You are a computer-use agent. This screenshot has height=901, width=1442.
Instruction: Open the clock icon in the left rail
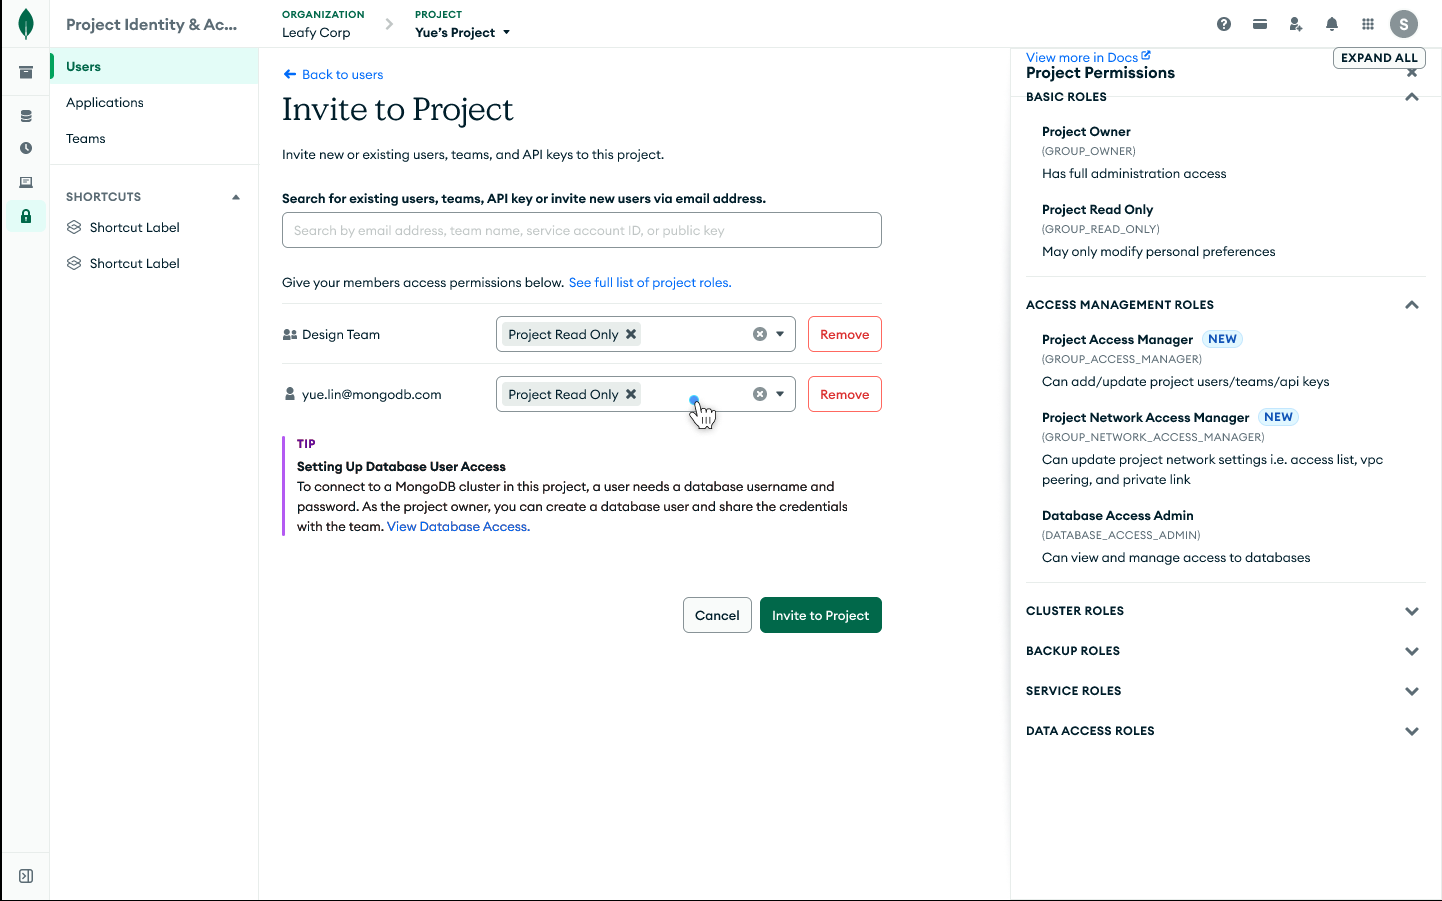[x=26, y=148]
